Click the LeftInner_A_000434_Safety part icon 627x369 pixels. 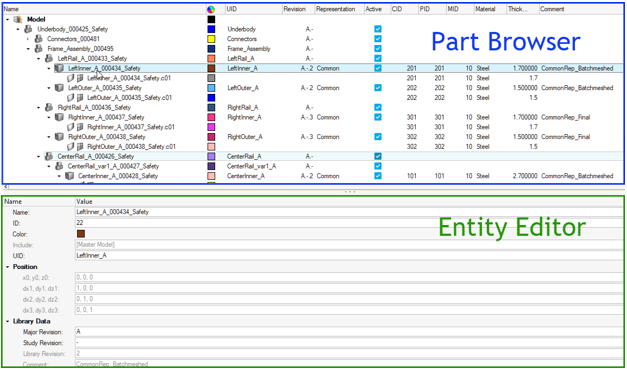59,68
